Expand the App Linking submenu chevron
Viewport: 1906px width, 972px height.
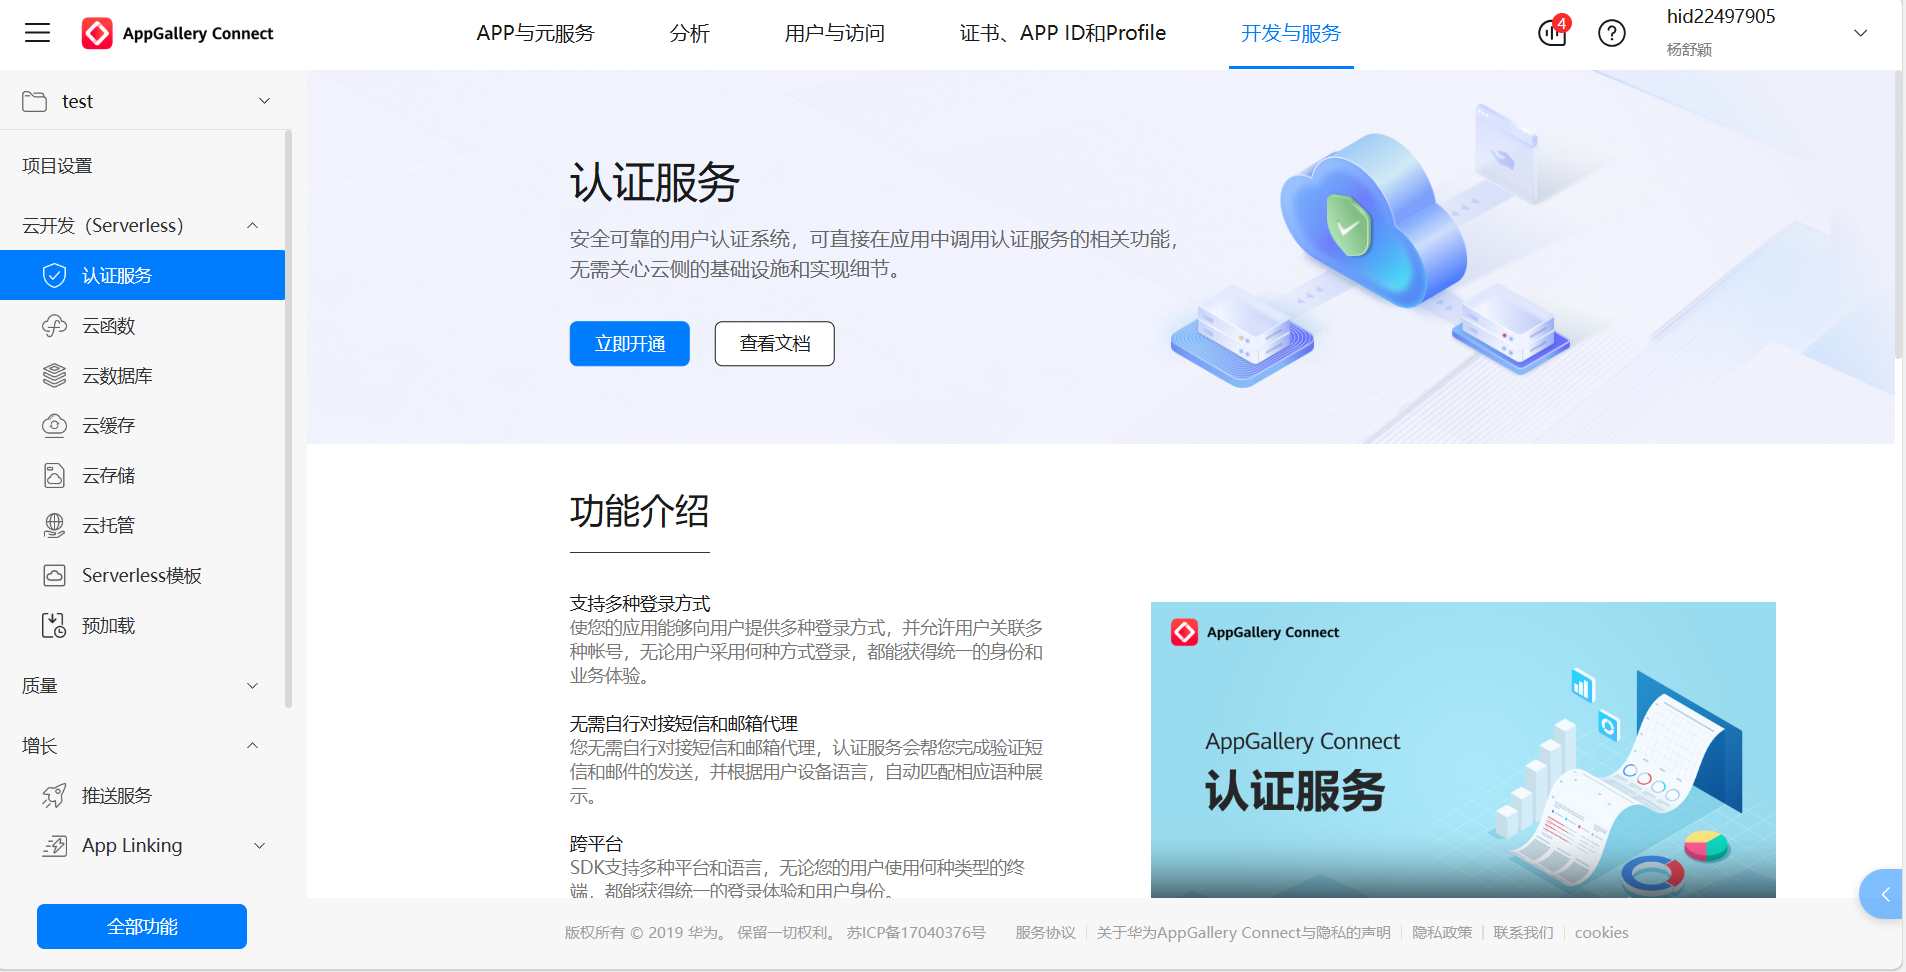pyautogui.click(x=259, y=846)
